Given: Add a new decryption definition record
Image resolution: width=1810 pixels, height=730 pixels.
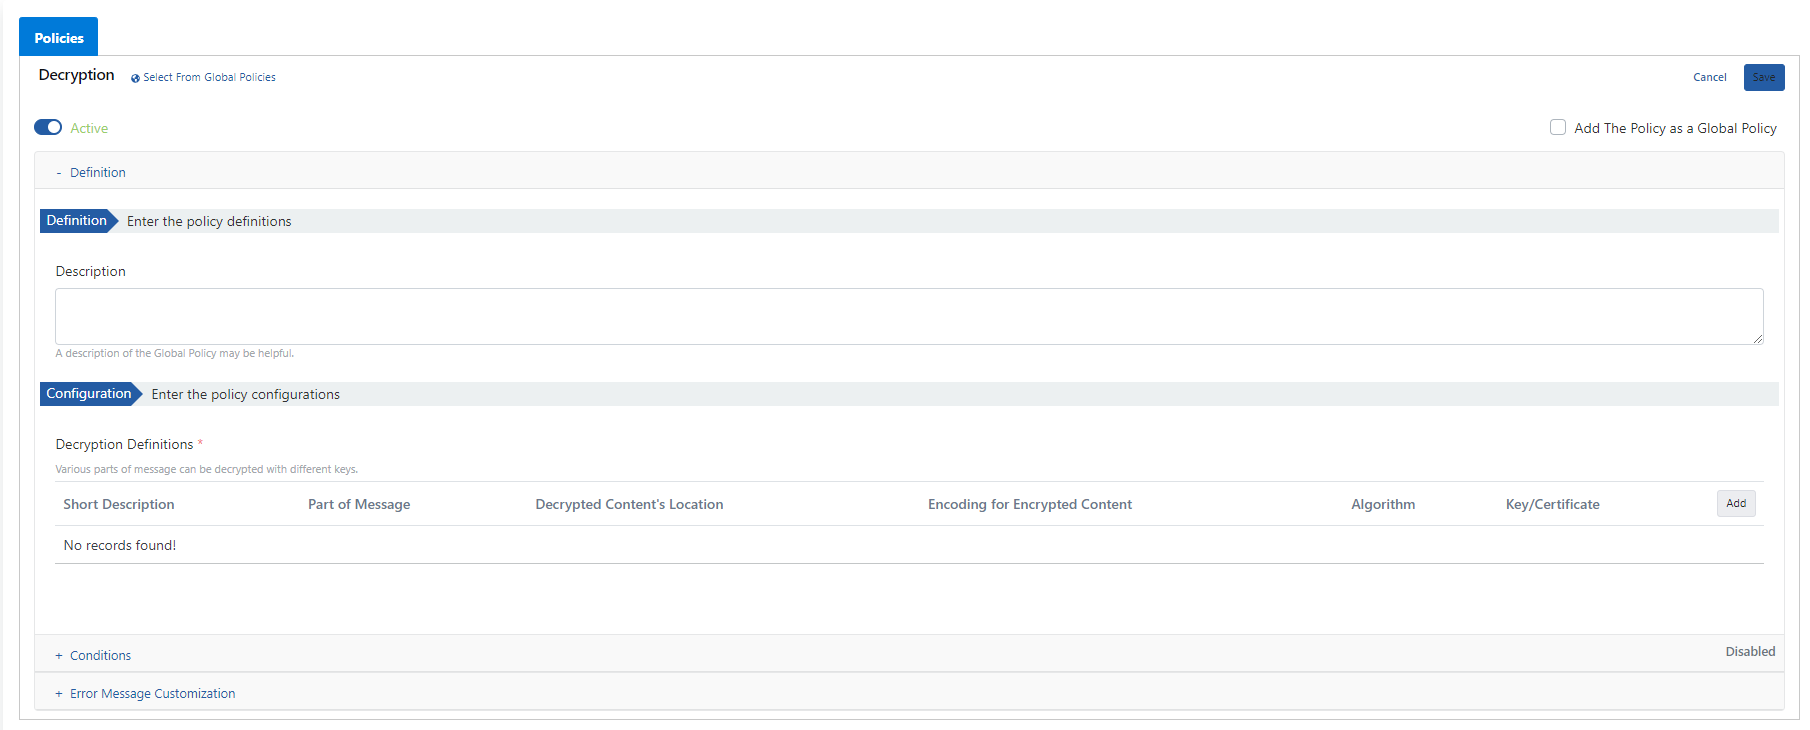Looking at the screenshot, I should (1735, 504).
